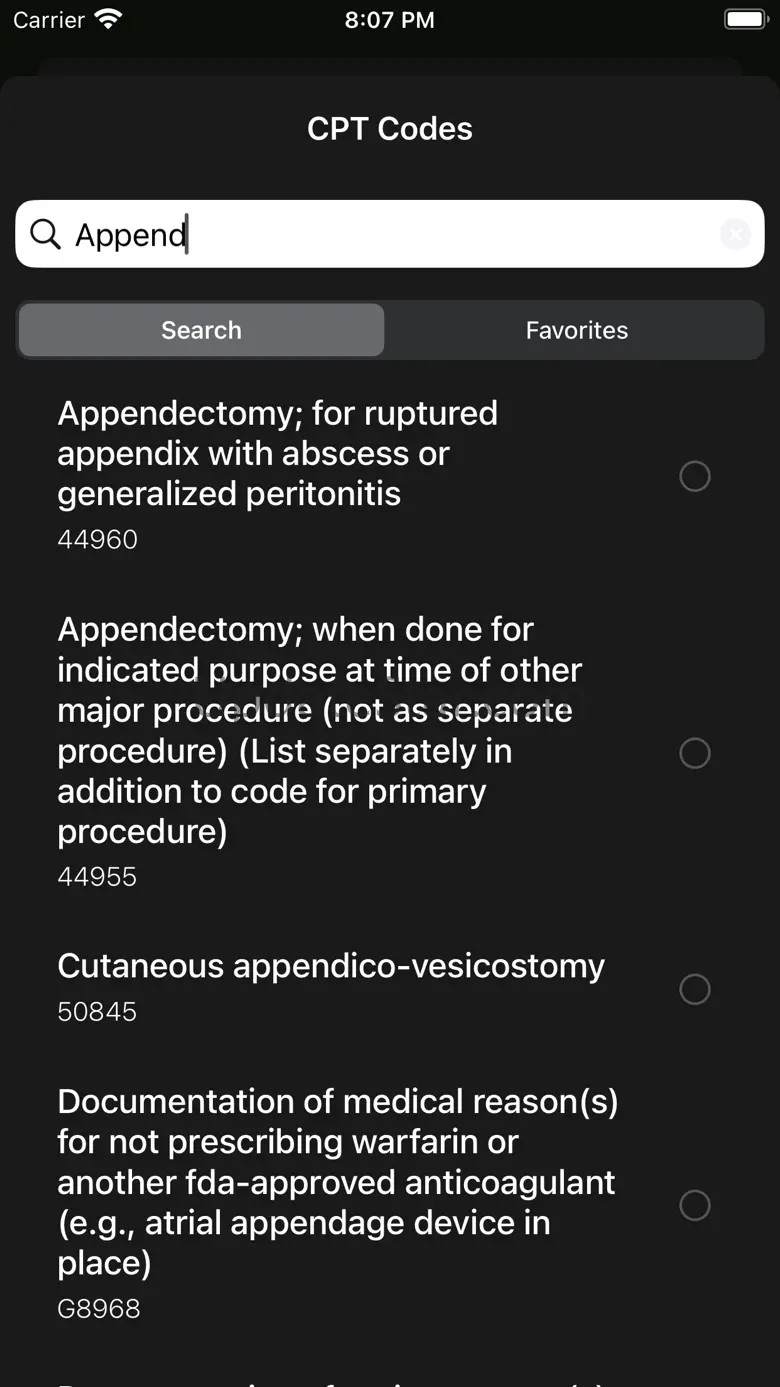Clear the search field text
This screenshot has width=780, height=1387.
(735, 234)
